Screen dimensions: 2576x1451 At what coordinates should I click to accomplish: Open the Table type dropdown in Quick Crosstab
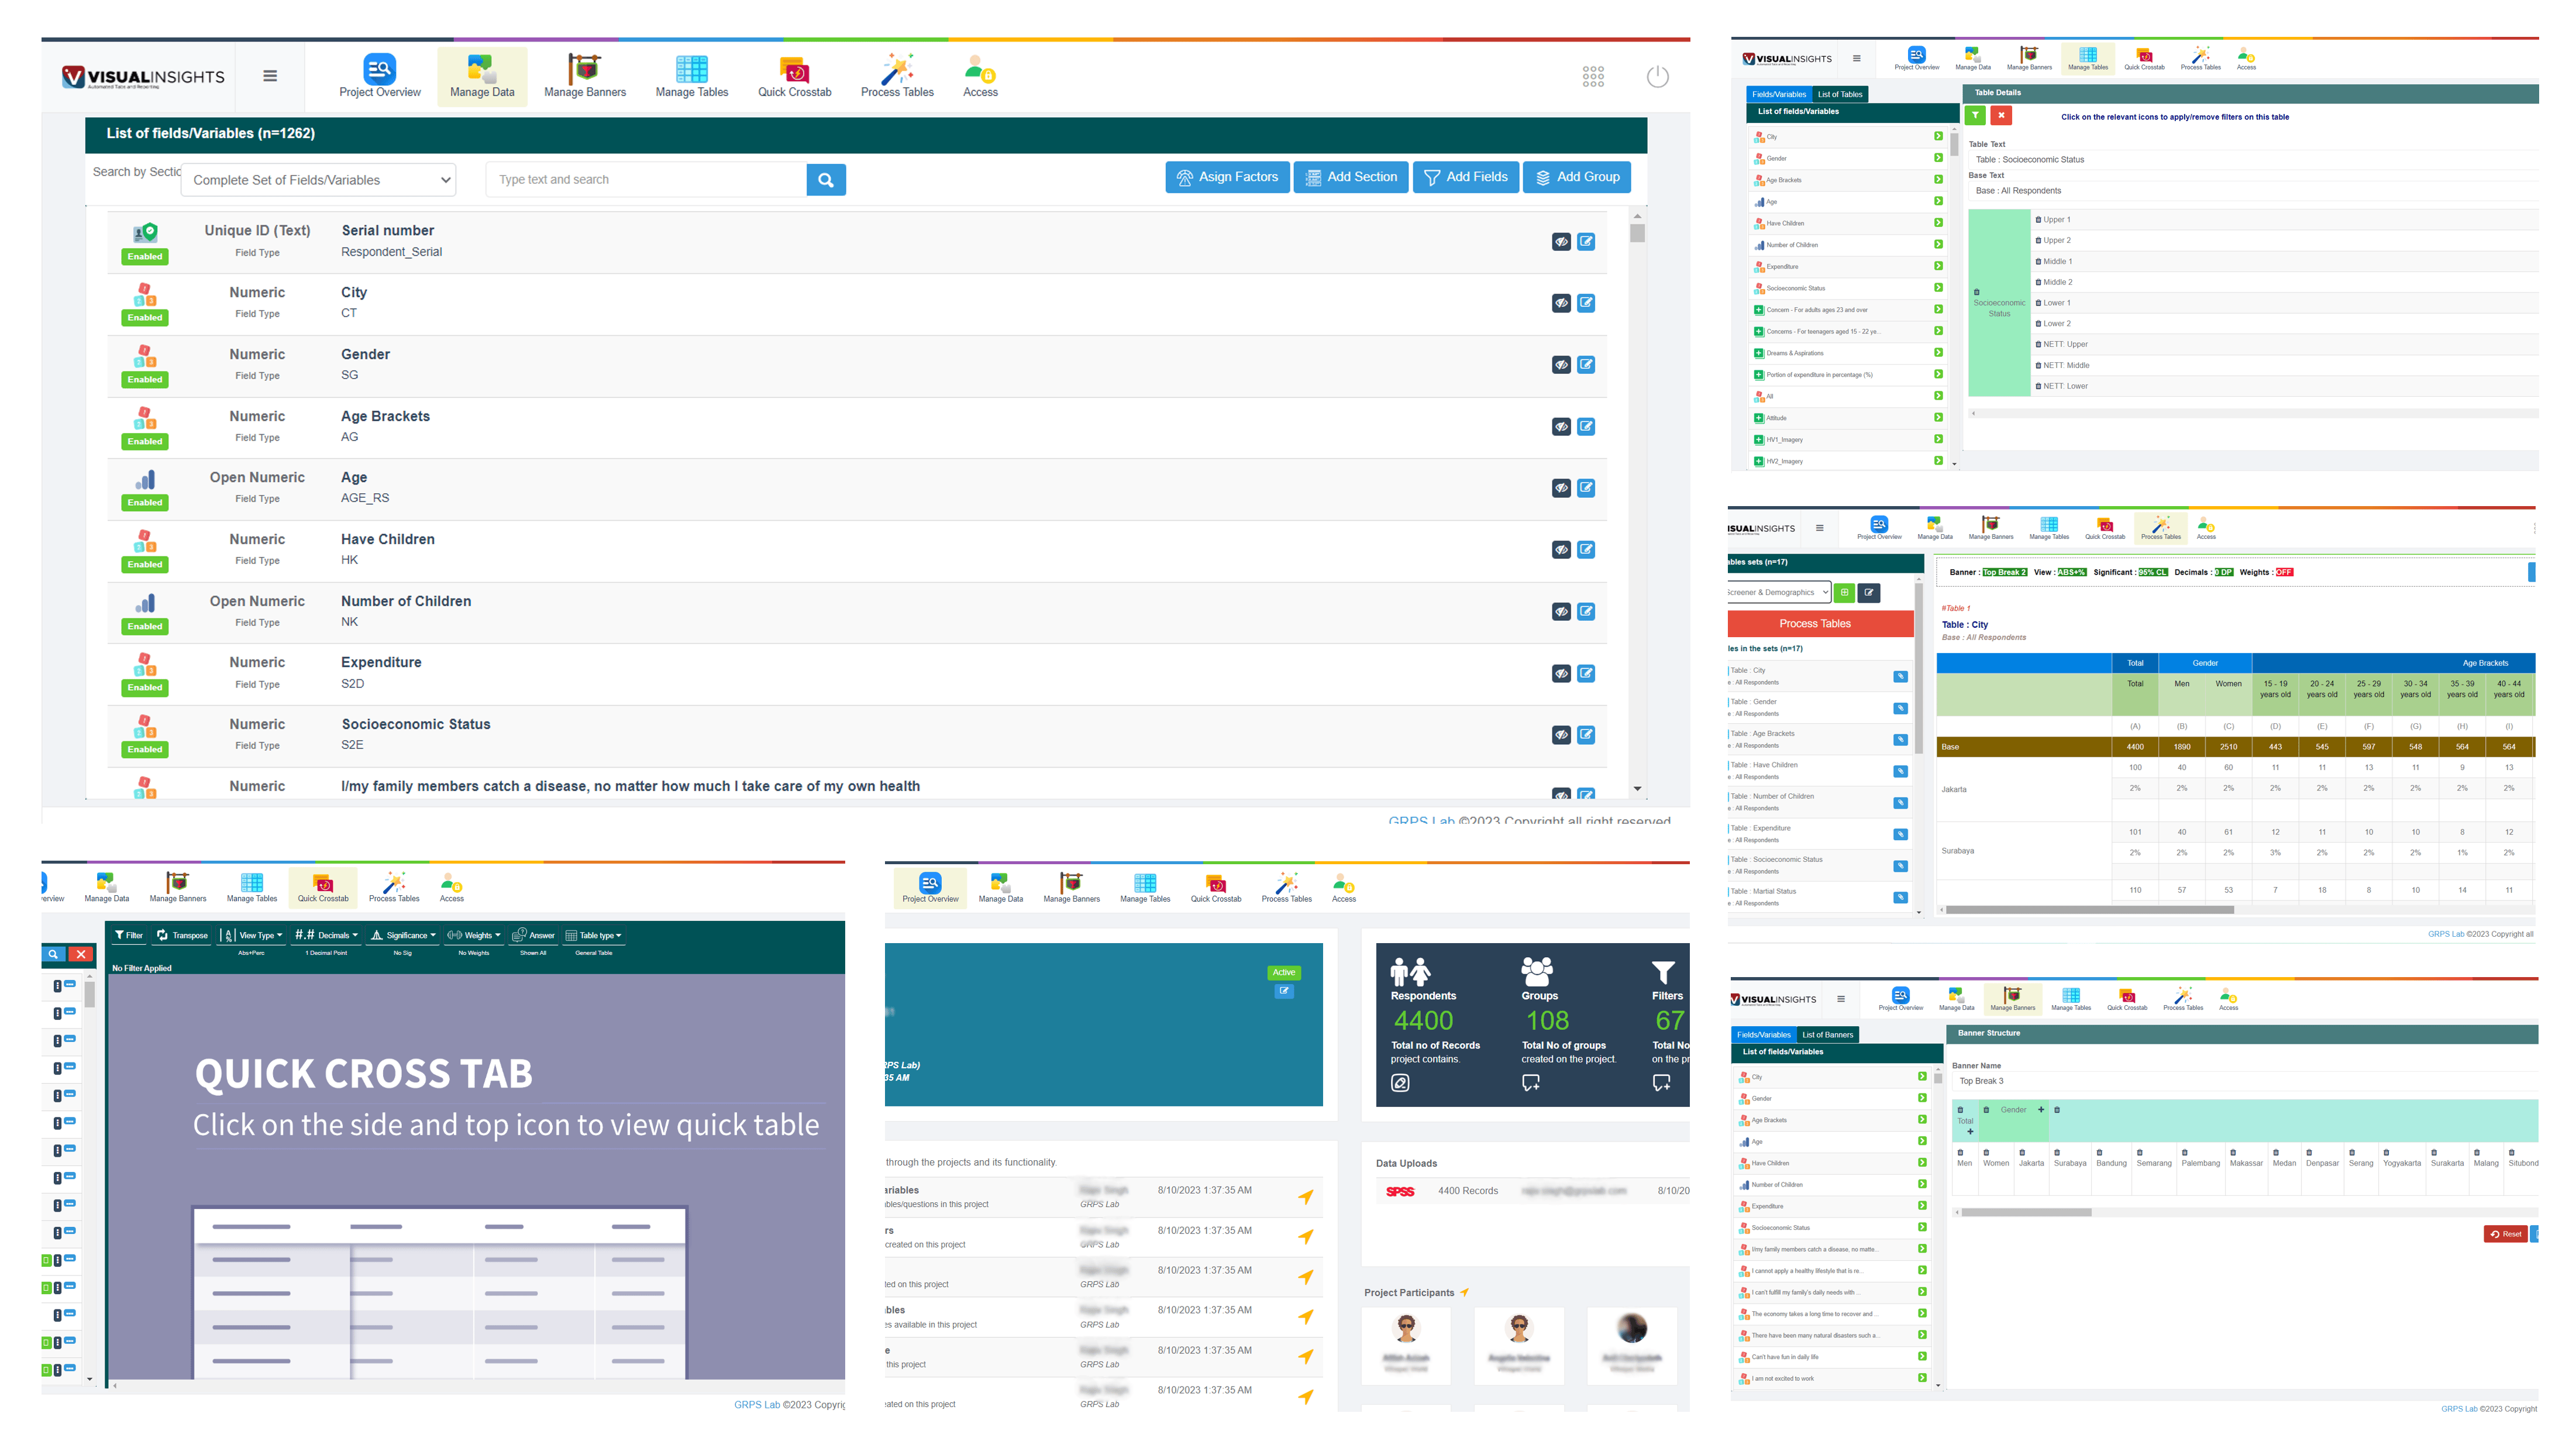tap(594, 936)
